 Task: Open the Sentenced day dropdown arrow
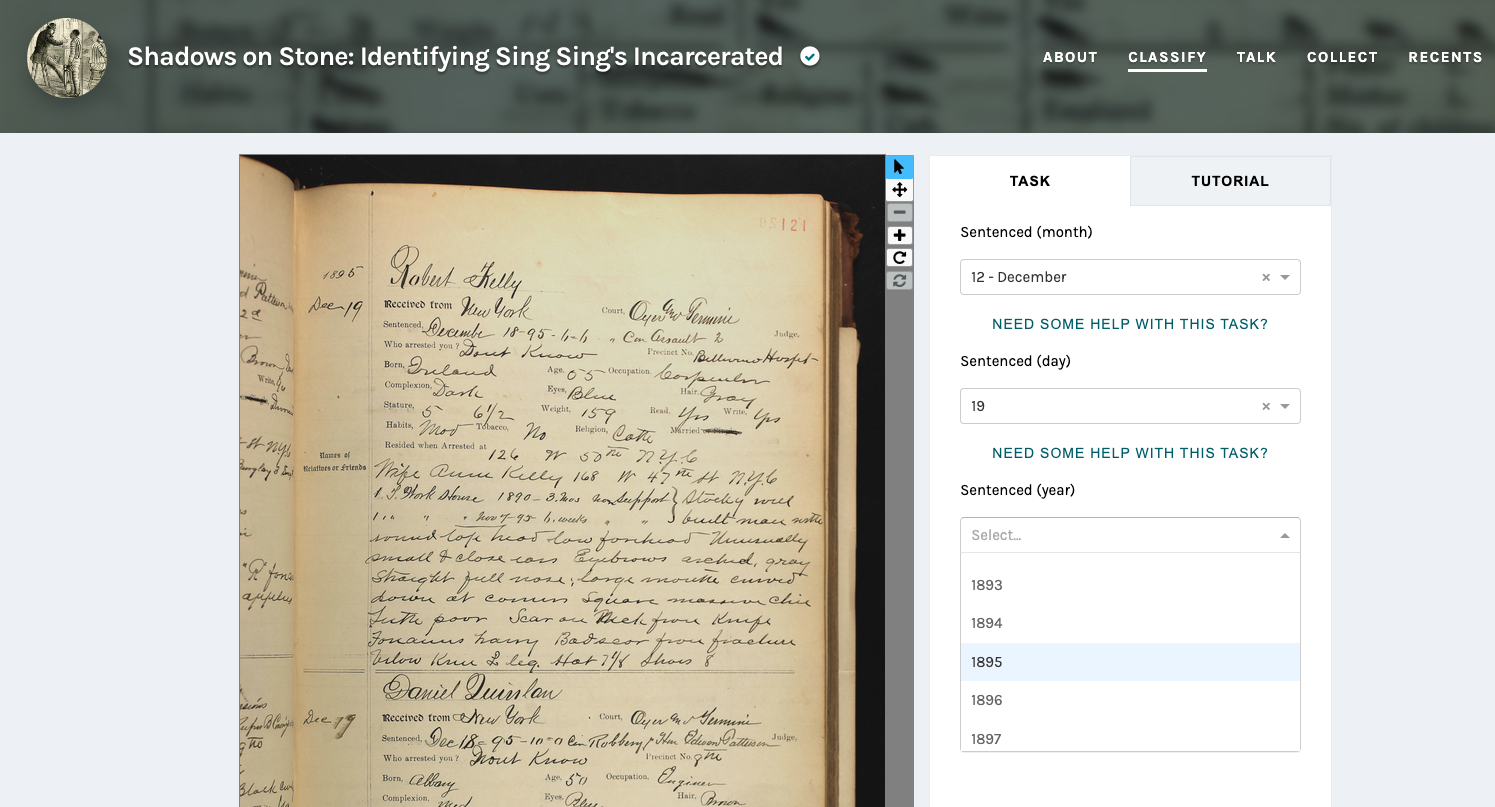click(1285, 407)
